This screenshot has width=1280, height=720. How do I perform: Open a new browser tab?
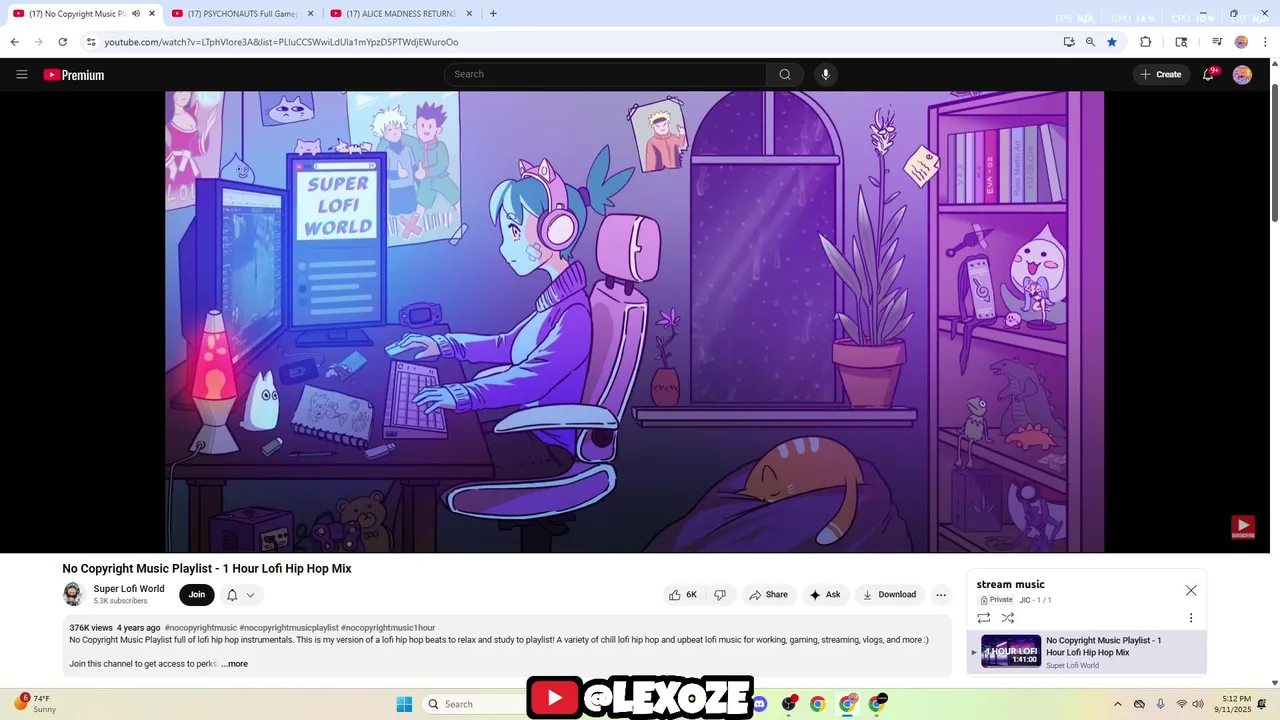click(x=493, y=14)
